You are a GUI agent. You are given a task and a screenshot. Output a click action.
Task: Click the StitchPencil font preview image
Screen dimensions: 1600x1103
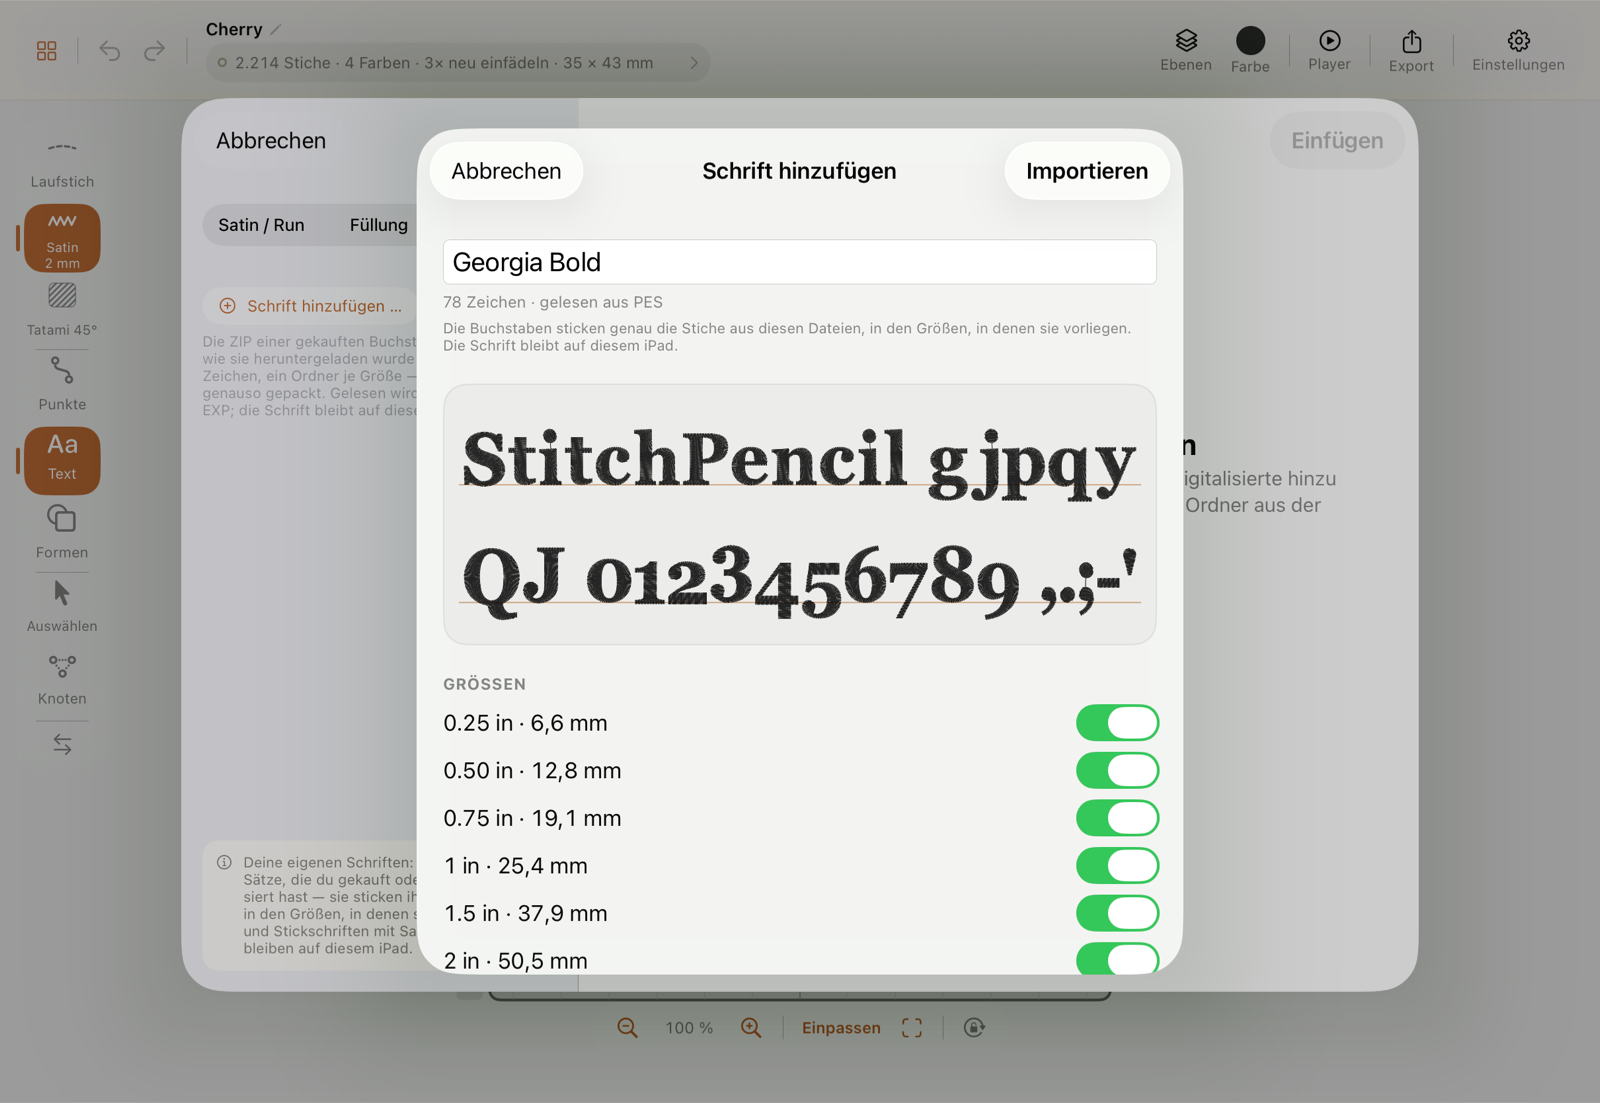click(x=800, y=514)
